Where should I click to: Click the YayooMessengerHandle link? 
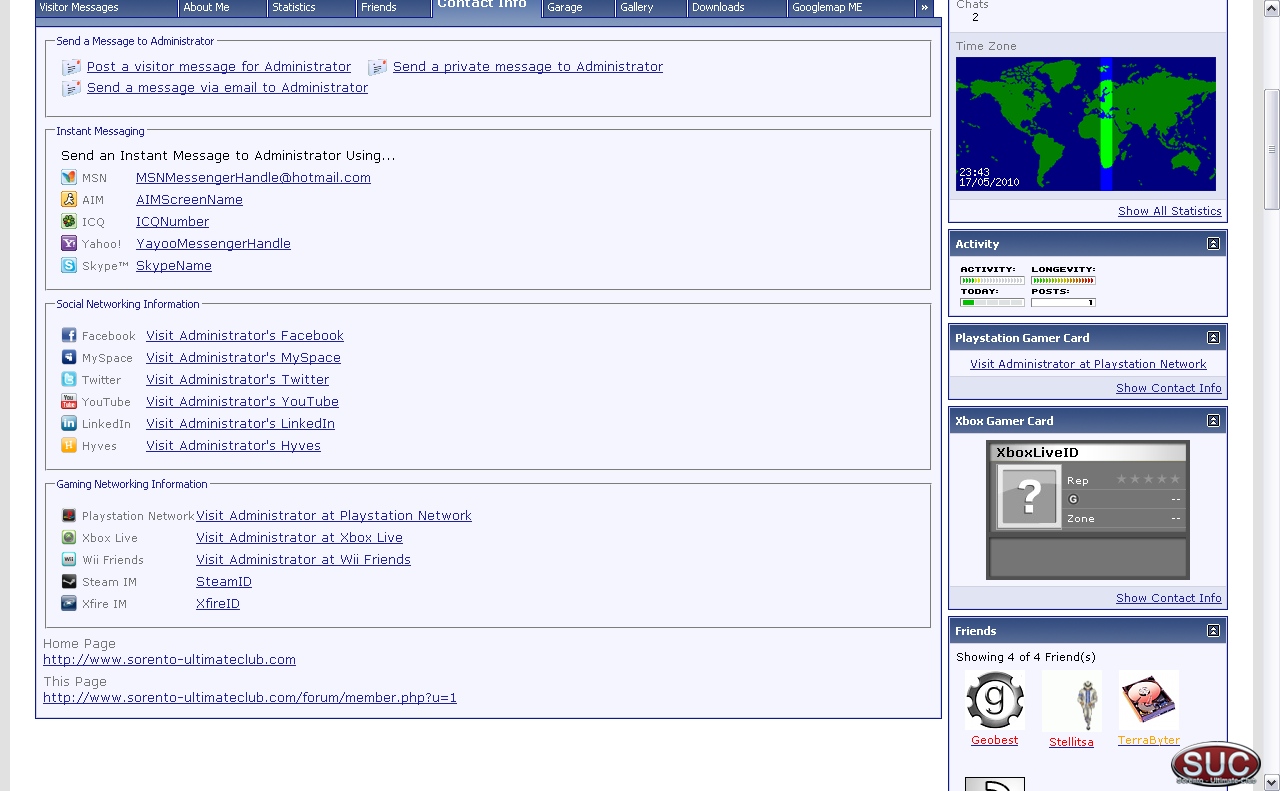click(x=213, y=244)
